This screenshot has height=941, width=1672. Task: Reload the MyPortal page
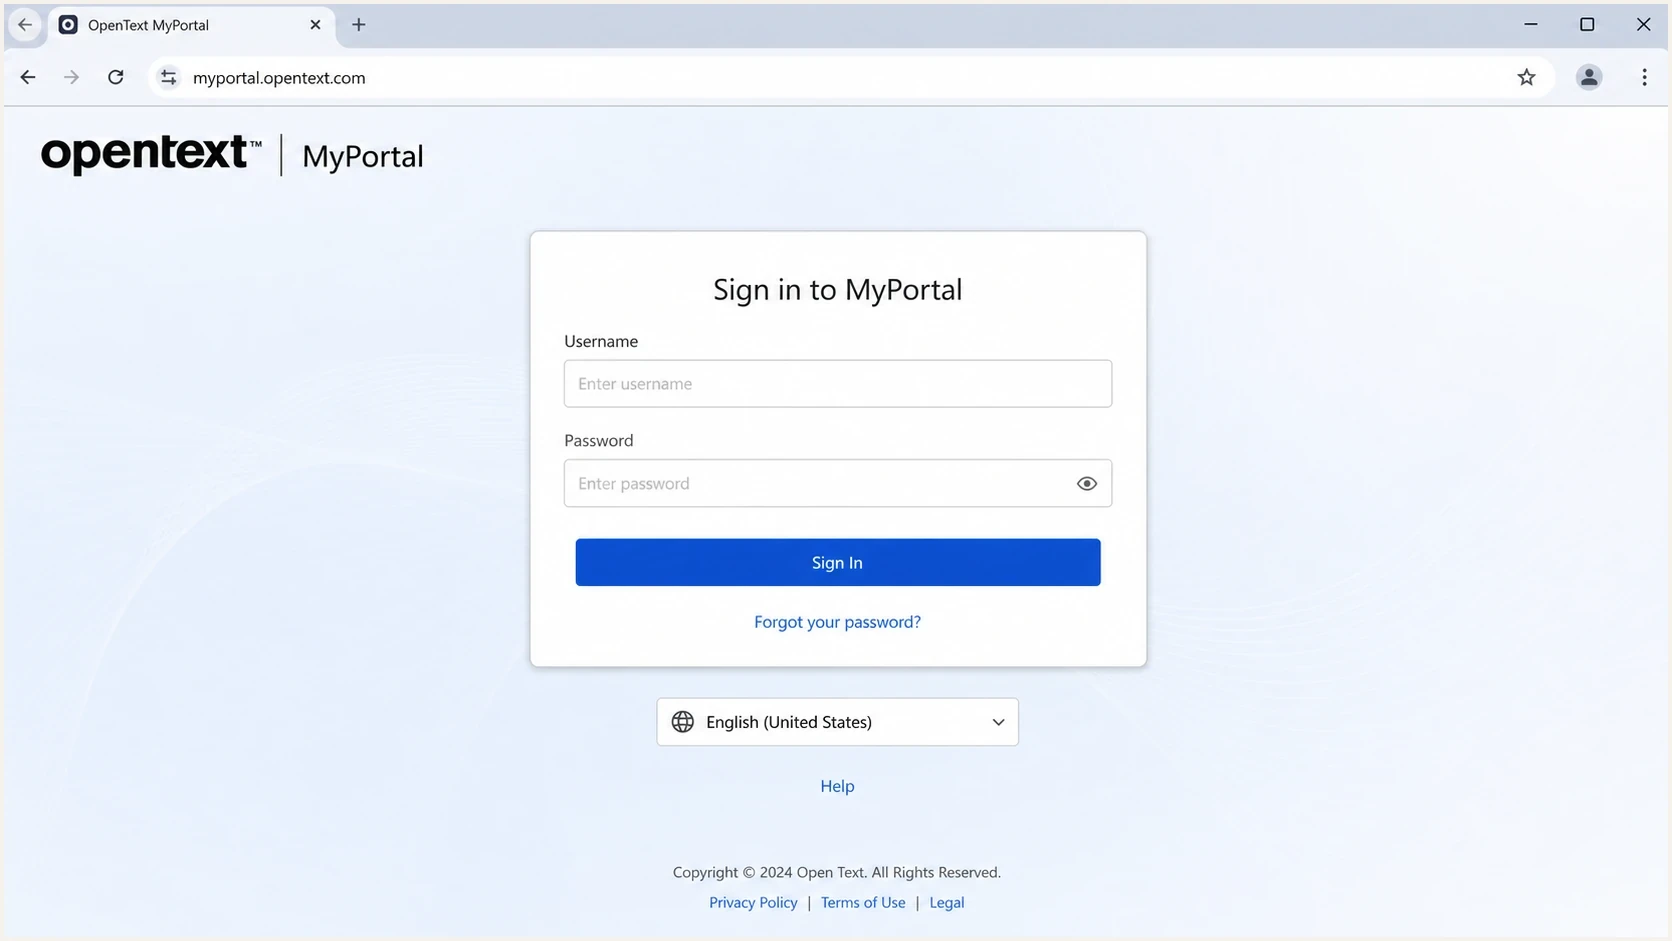click(116, 77)
